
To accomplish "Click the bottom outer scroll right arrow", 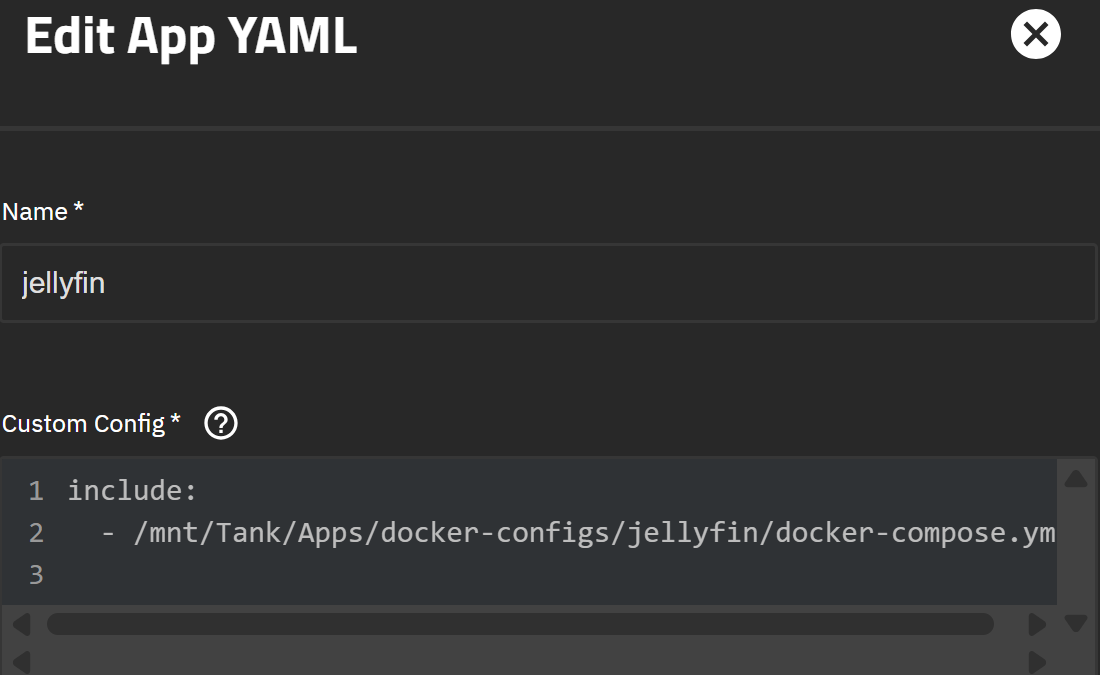I will click(x=1037, y=661).
